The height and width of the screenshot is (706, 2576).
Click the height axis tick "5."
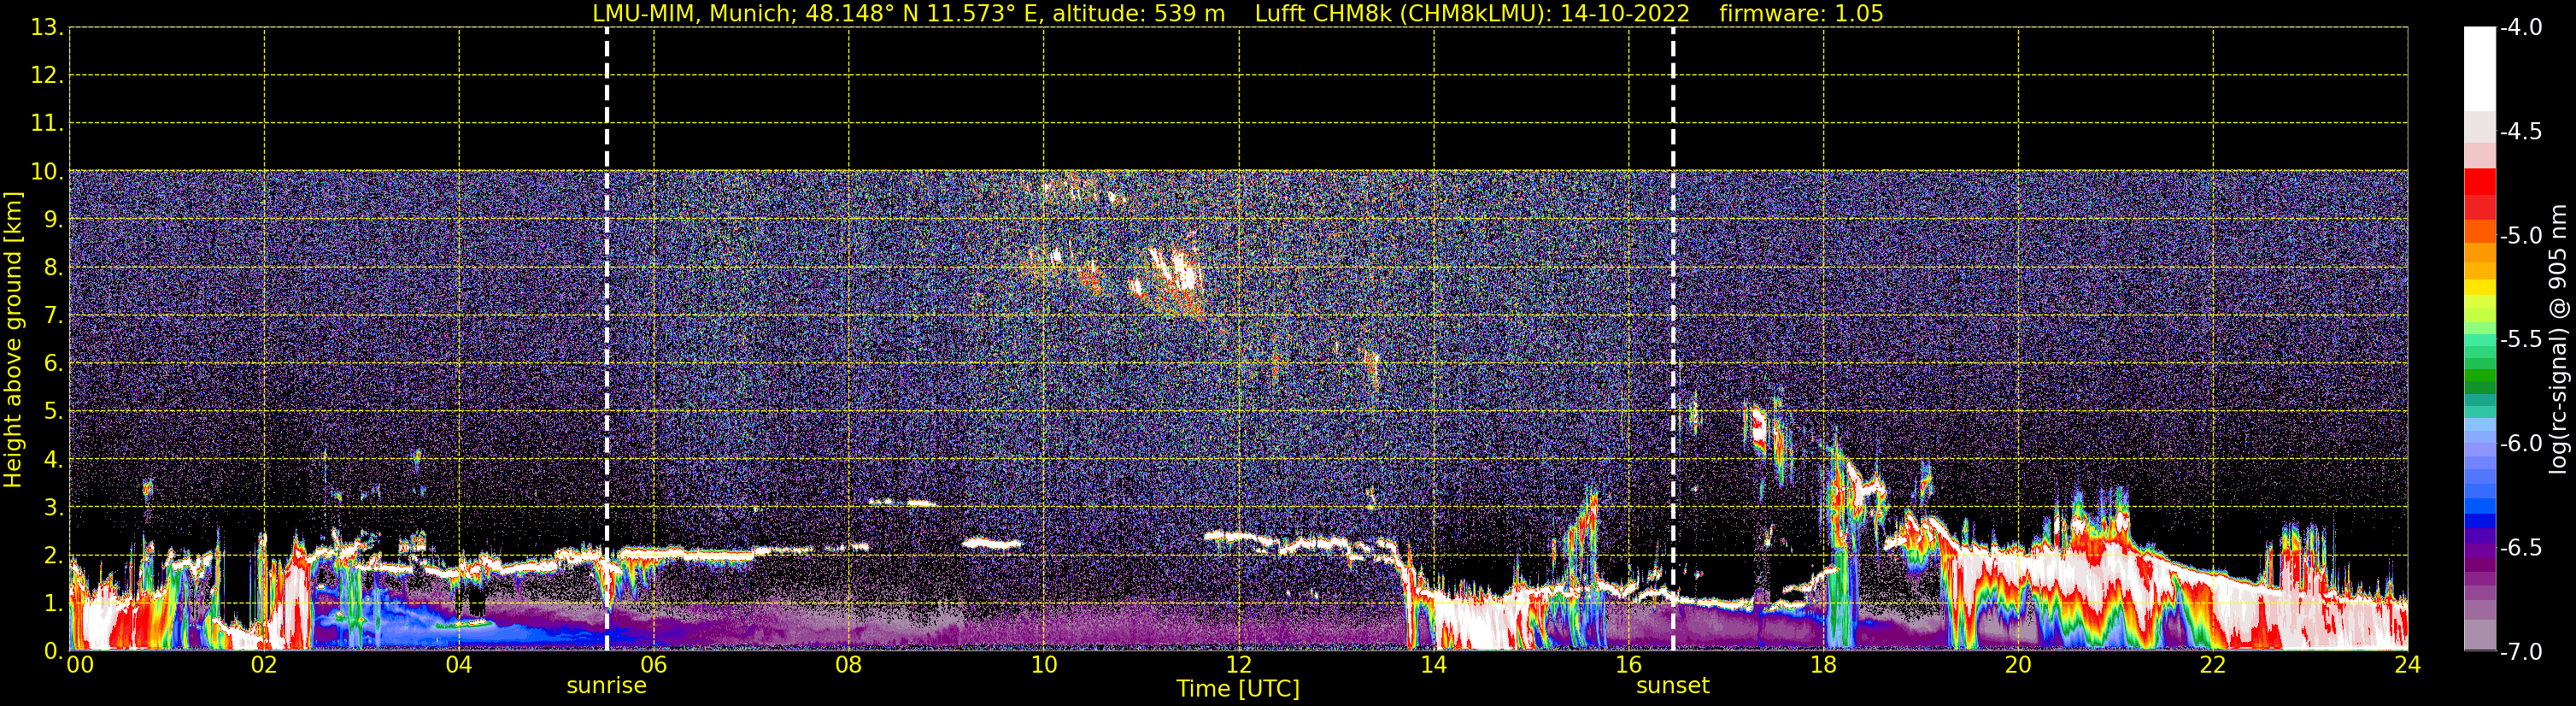tap(54, 412)
